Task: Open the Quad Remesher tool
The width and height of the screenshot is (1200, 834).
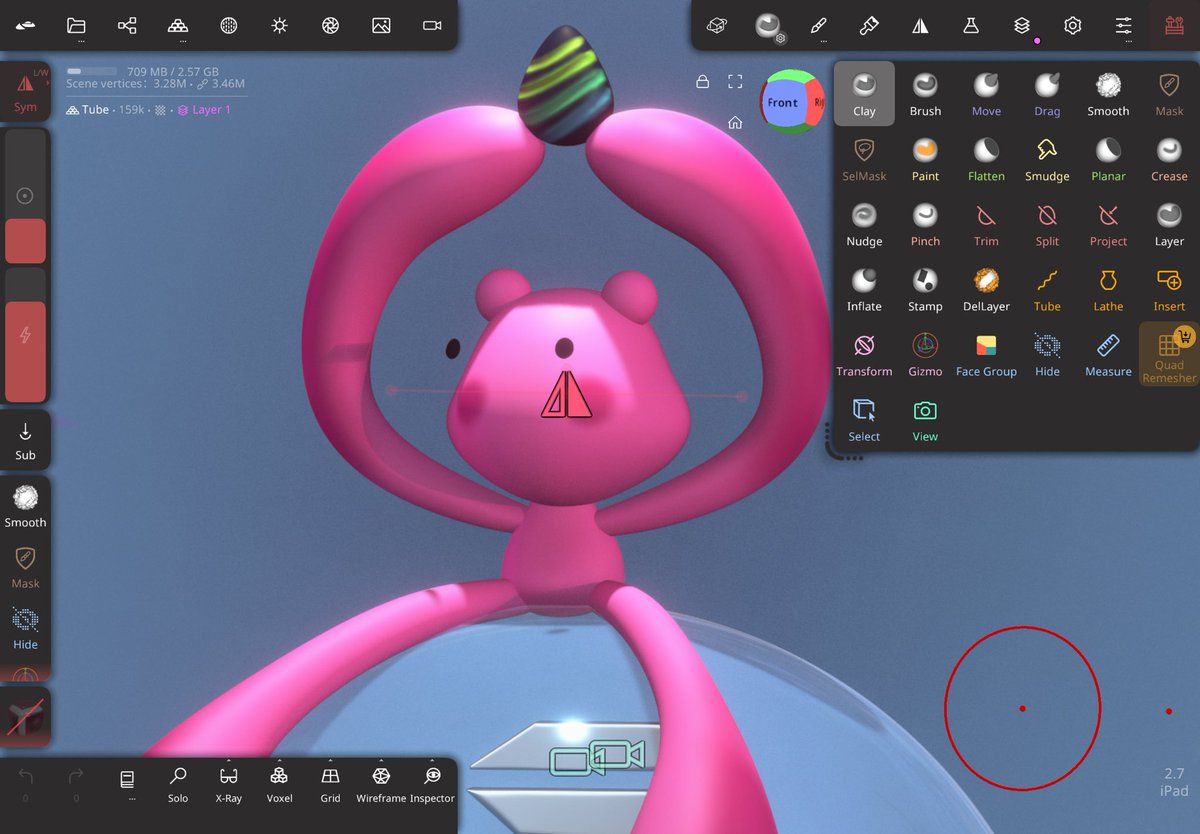Action: click(x=1169, y=355)
